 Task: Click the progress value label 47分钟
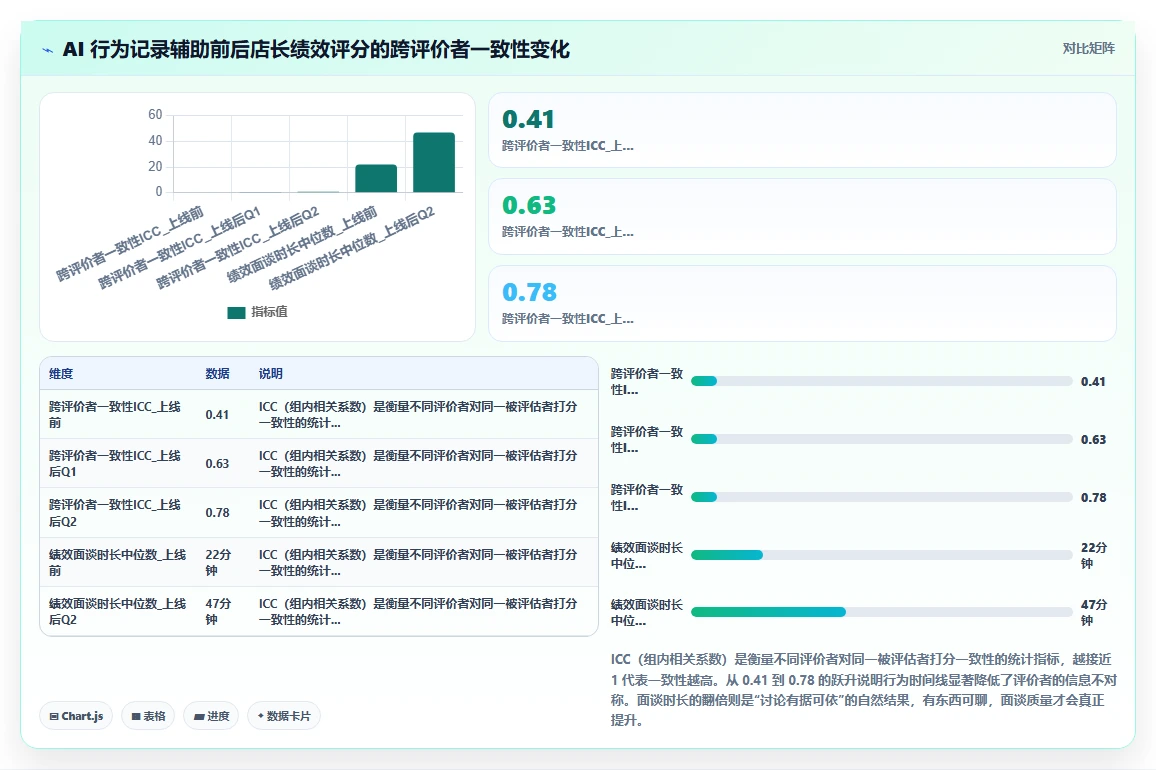coord(1094,612)
